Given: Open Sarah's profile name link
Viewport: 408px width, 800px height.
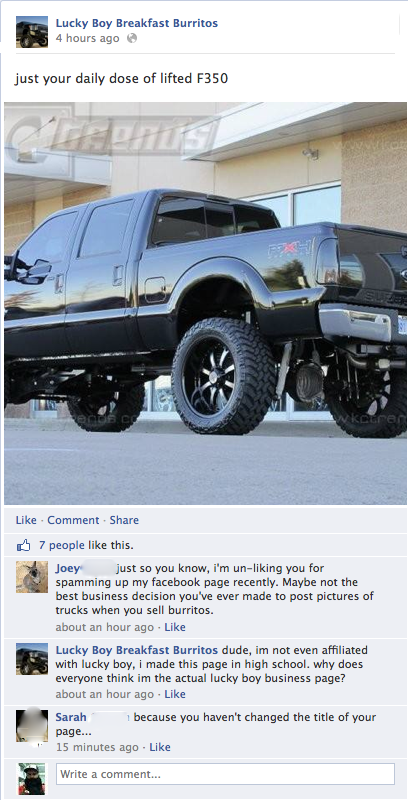Looking at the screenshot, I should pos(71,717).
